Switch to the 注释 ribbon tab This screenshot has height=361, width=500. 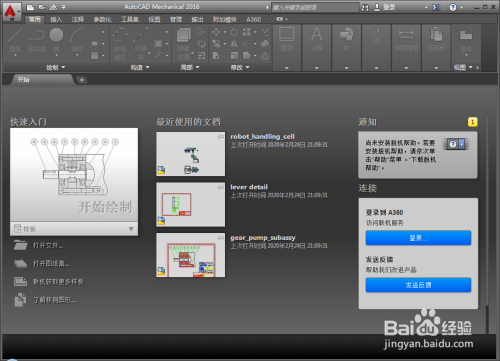pyautogui.click(x=78, y=19)
